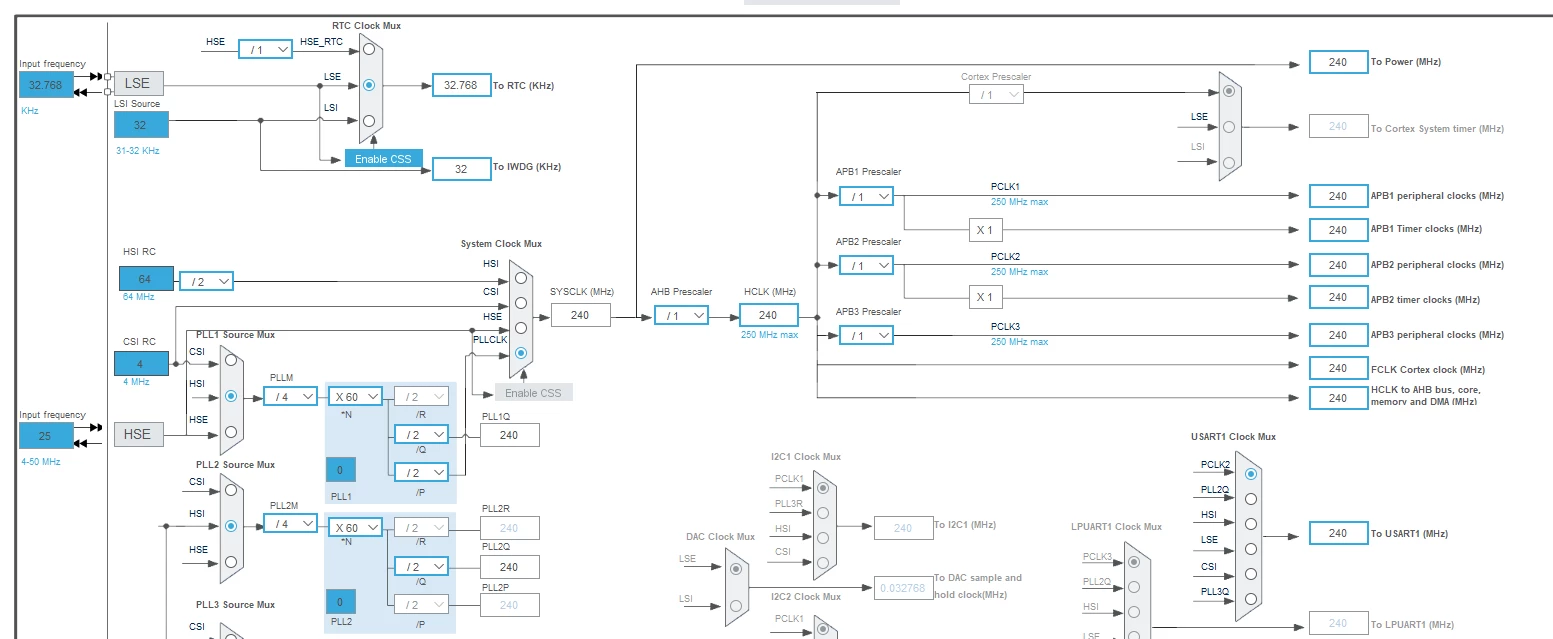Choose HSE in PLL1 Source Mux
Viewport: 1553px width, 639px height.
point(231,432)
